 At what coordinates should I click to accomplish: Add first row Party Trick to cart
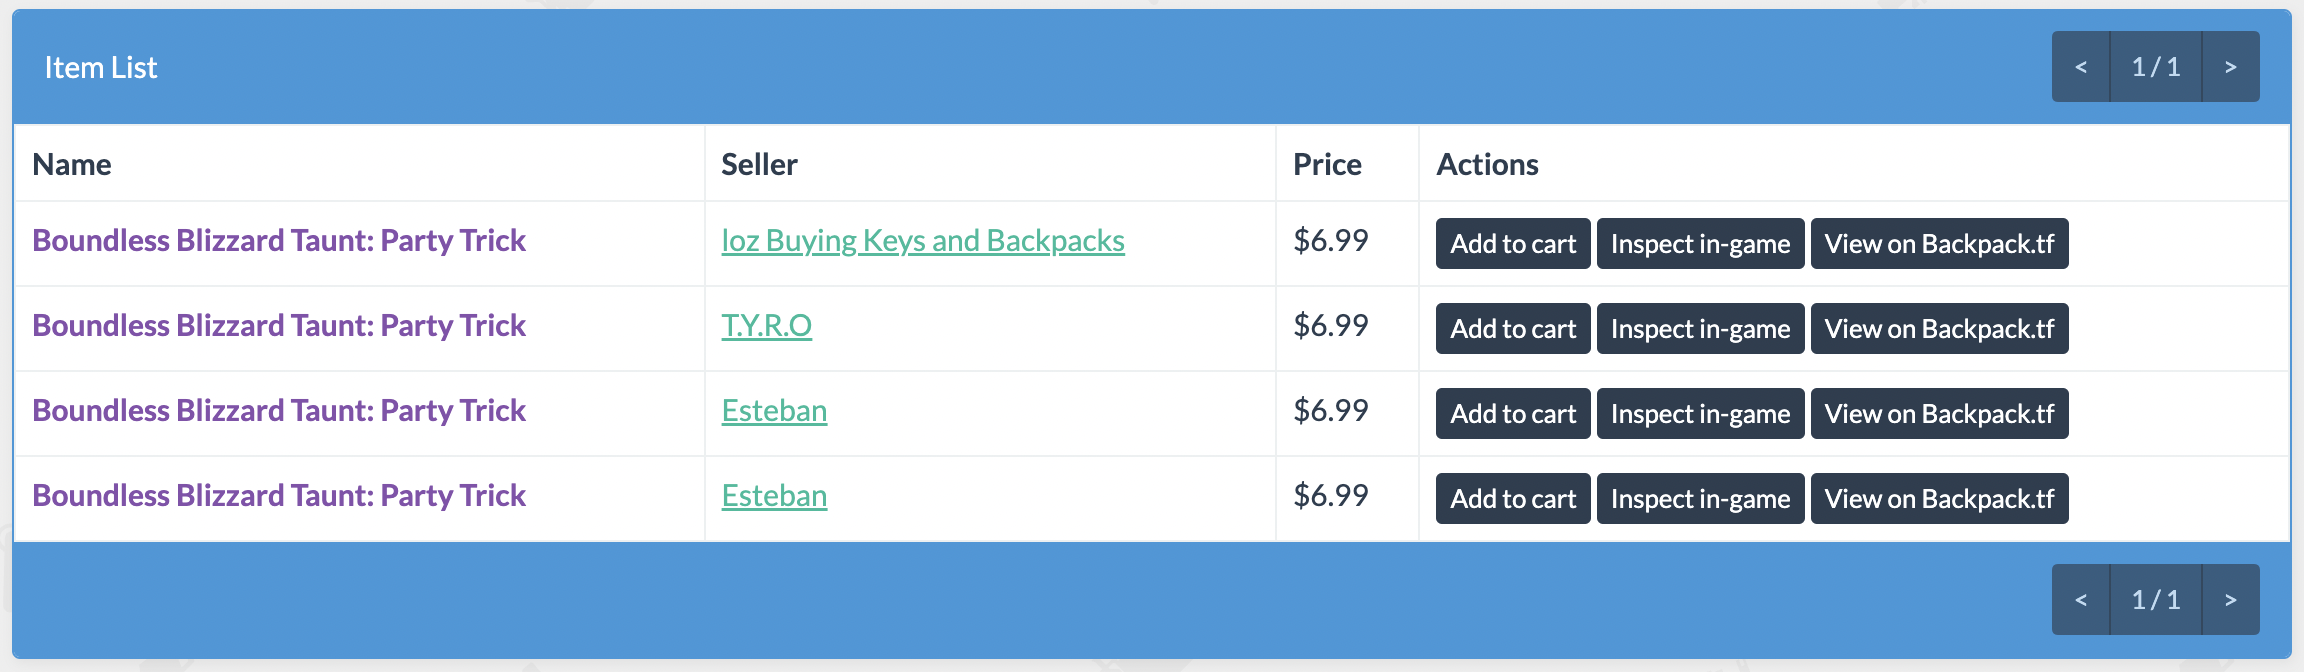coord(1513,244)
